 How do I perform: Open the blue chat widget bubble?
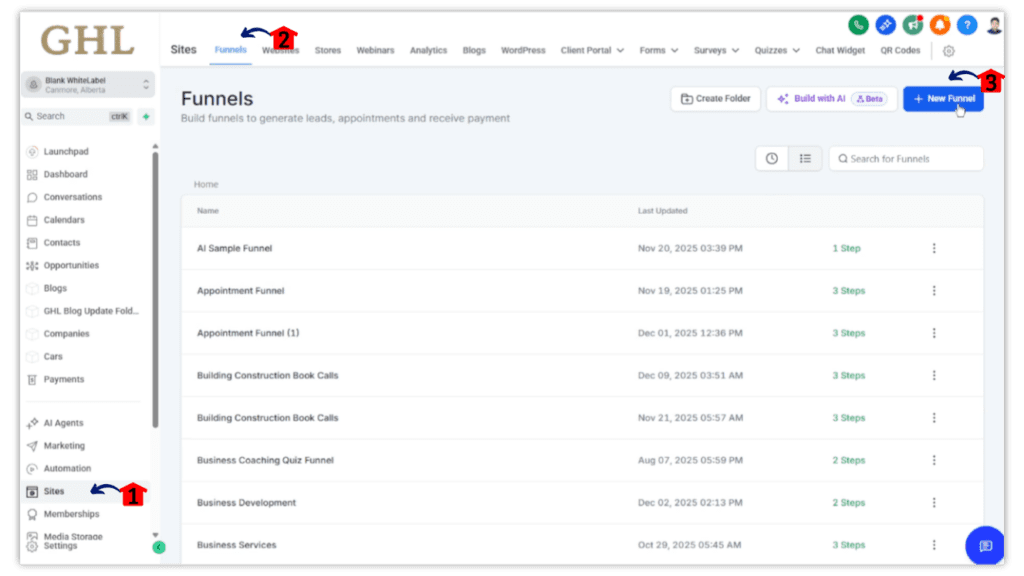tap(985, 546)
